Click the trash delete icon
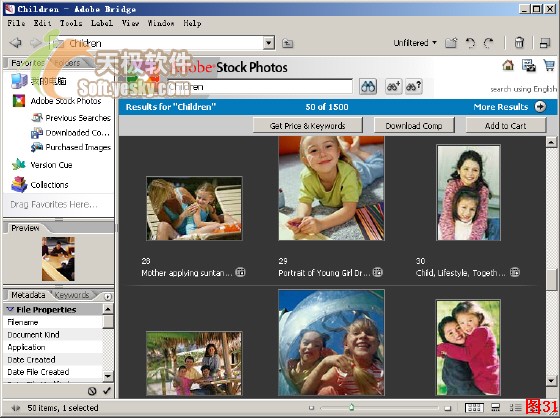Screen dimensions: 560x418 (519, 43)
